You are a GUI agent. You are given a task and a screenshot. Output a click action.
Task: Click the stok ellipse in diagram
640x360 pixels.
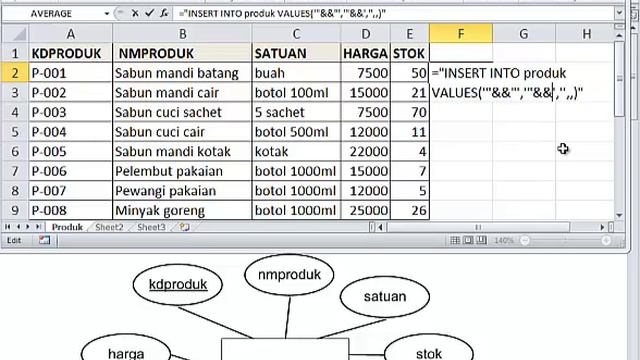tap(429, 348)
